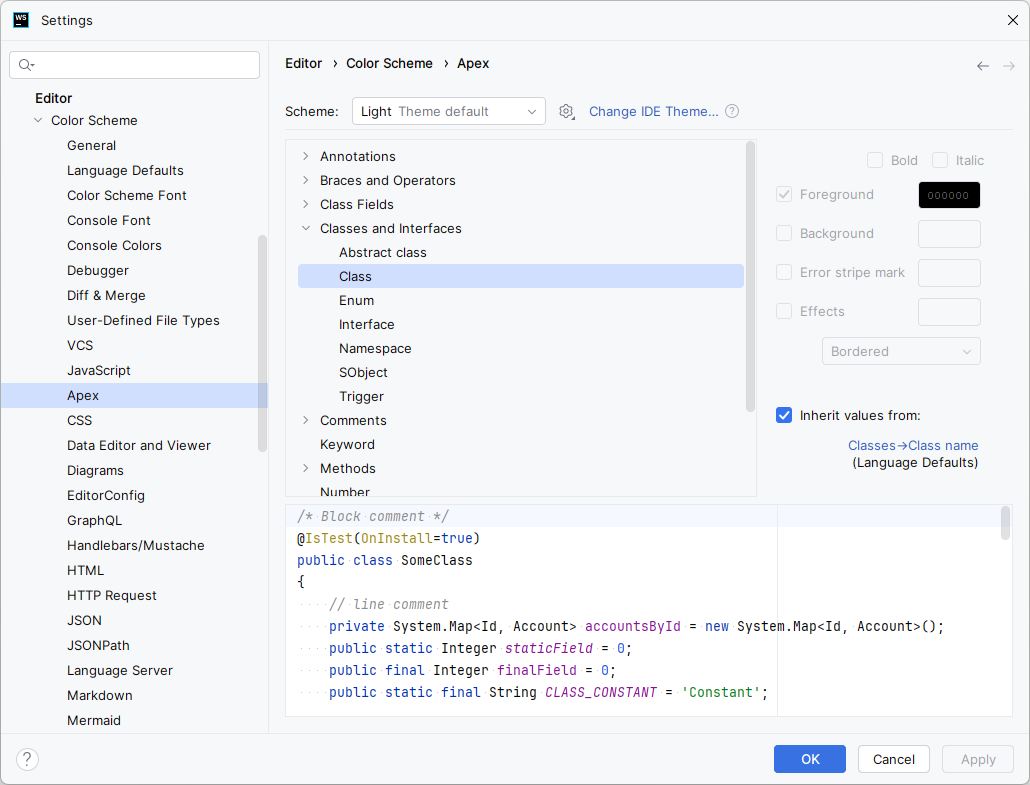The width and height of the screenshot is (1030, 785).
Task: Click into the settings search field
Action: pos(135,64)
